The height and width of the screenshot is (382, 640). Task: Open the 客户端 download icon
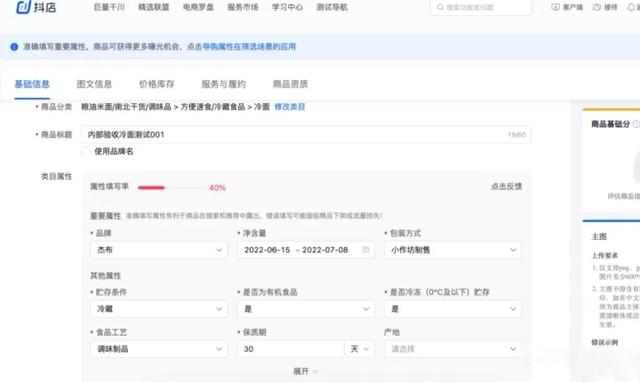coord(555,7)
